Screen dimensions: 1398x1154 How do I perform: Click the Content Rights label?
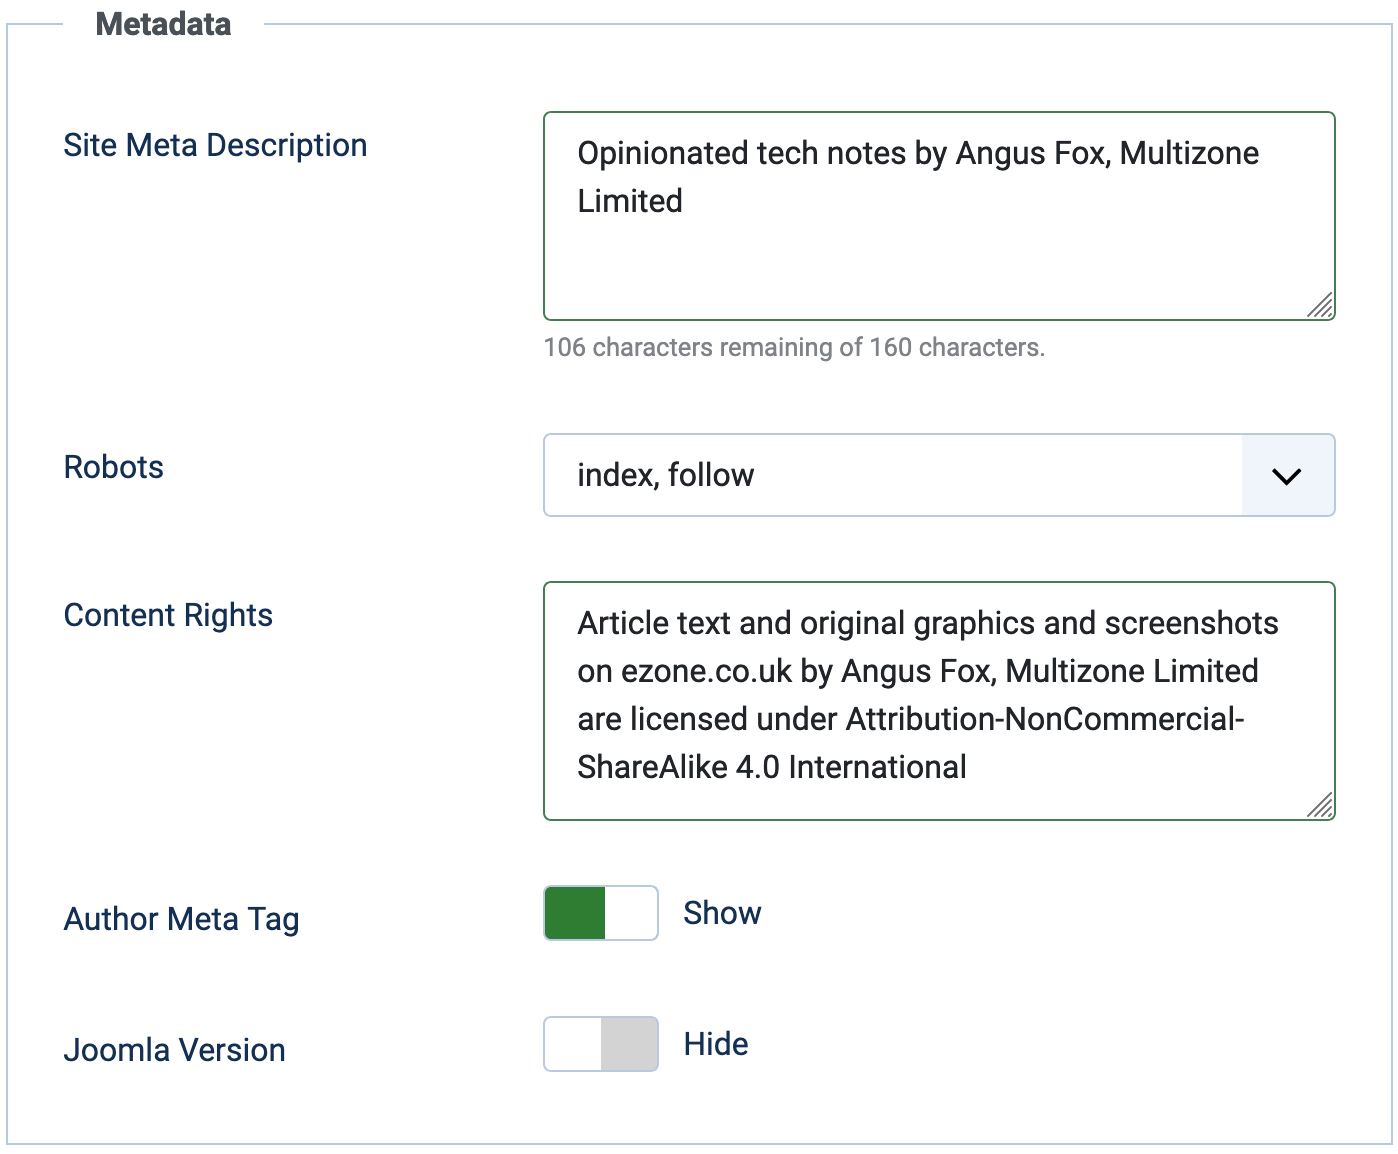tap(168, 616)
